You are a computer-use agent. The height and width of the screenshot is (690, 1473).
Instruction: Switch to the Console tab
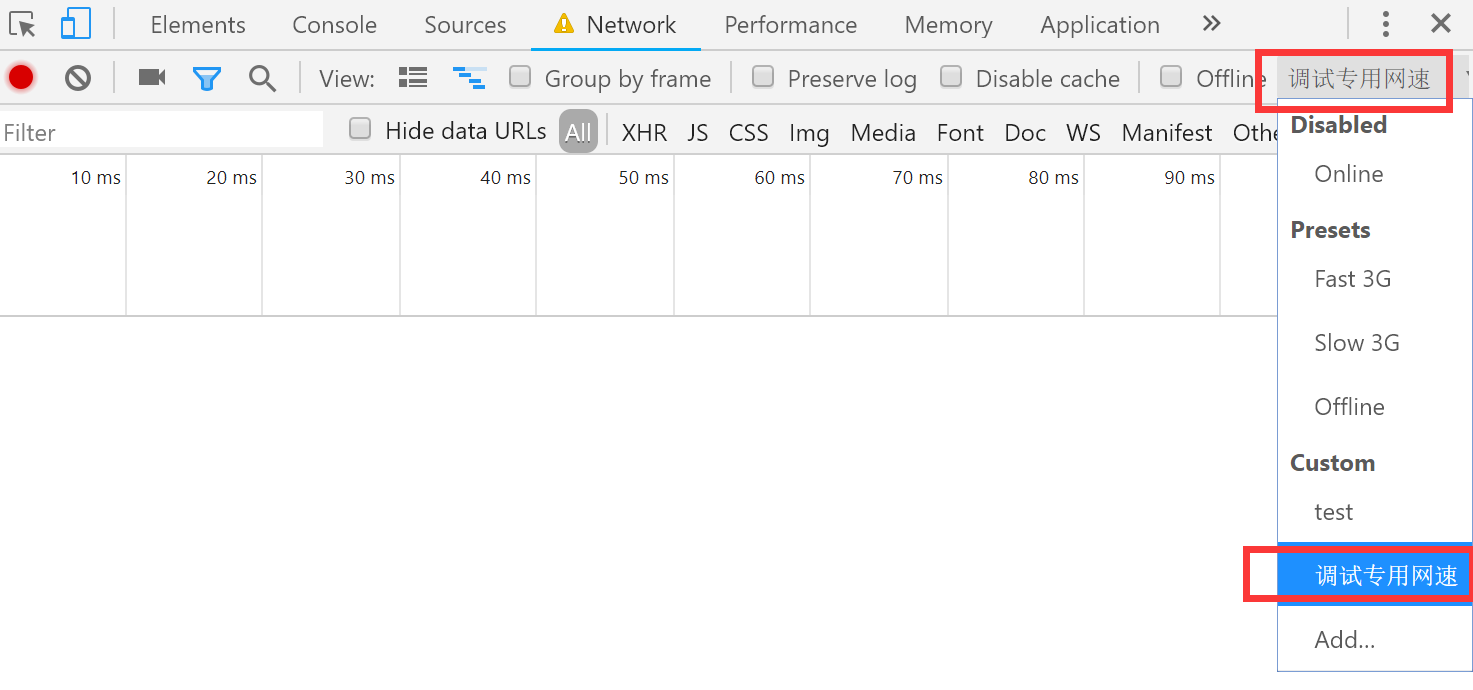[334, 25]
